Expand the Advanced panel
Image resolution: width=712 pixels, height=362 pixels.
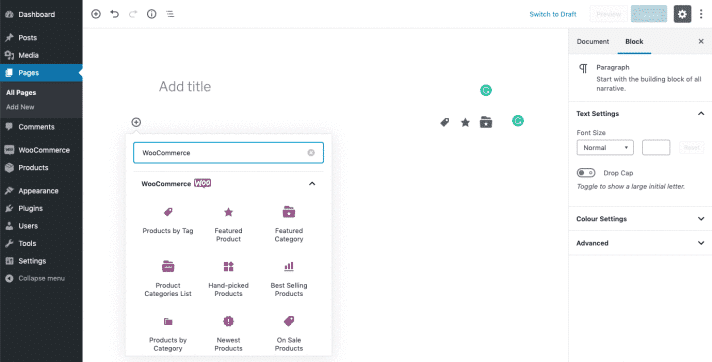tap(640, 243)
